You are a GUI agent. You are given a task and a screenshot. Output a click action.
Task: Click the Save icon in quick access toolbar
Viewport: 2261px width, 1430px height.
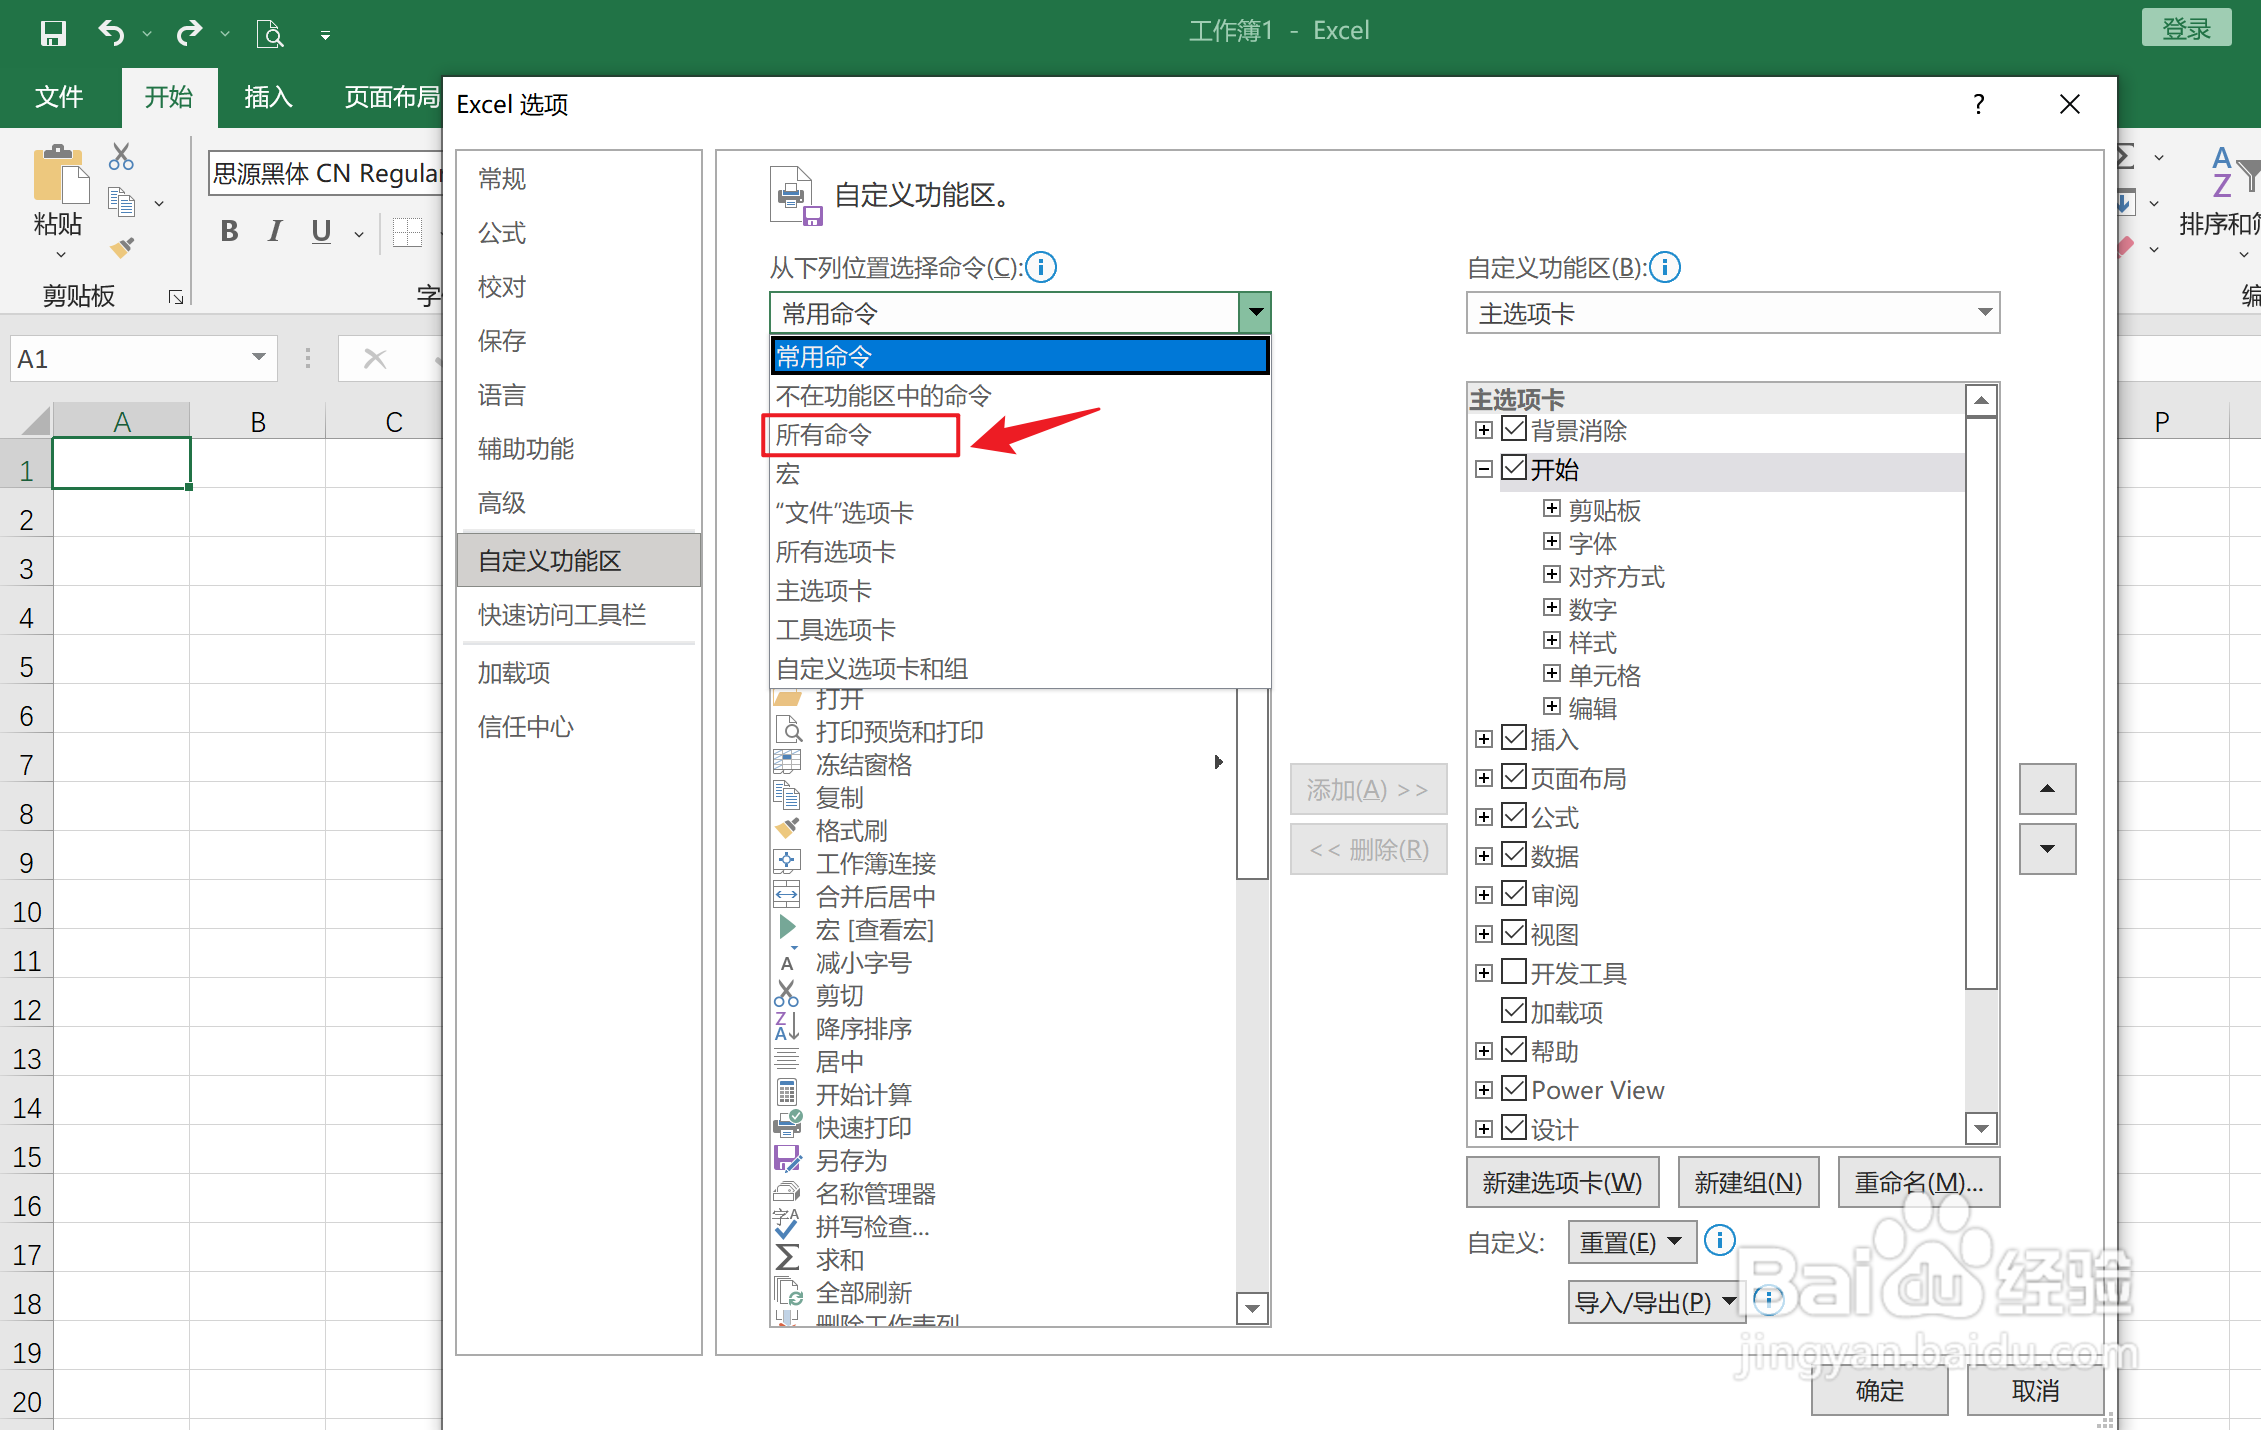point(53,33)
